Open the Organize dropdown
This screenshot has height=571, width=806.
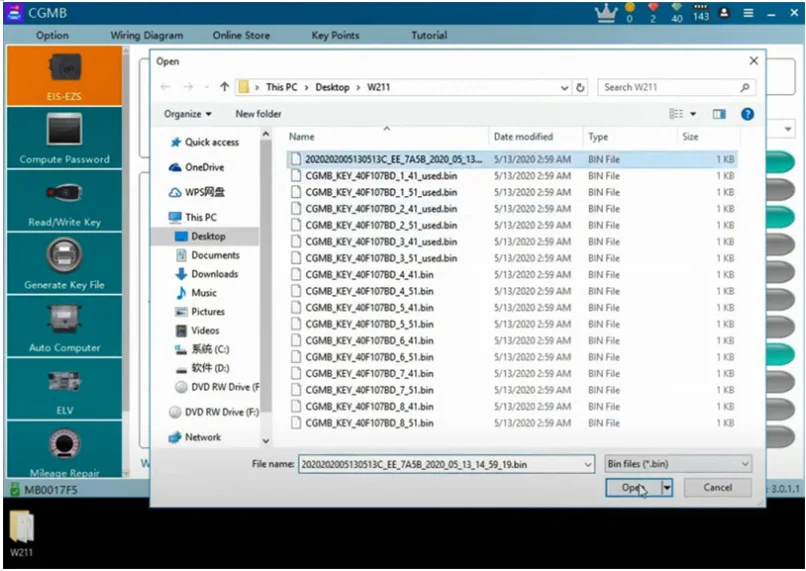point(188,114)
